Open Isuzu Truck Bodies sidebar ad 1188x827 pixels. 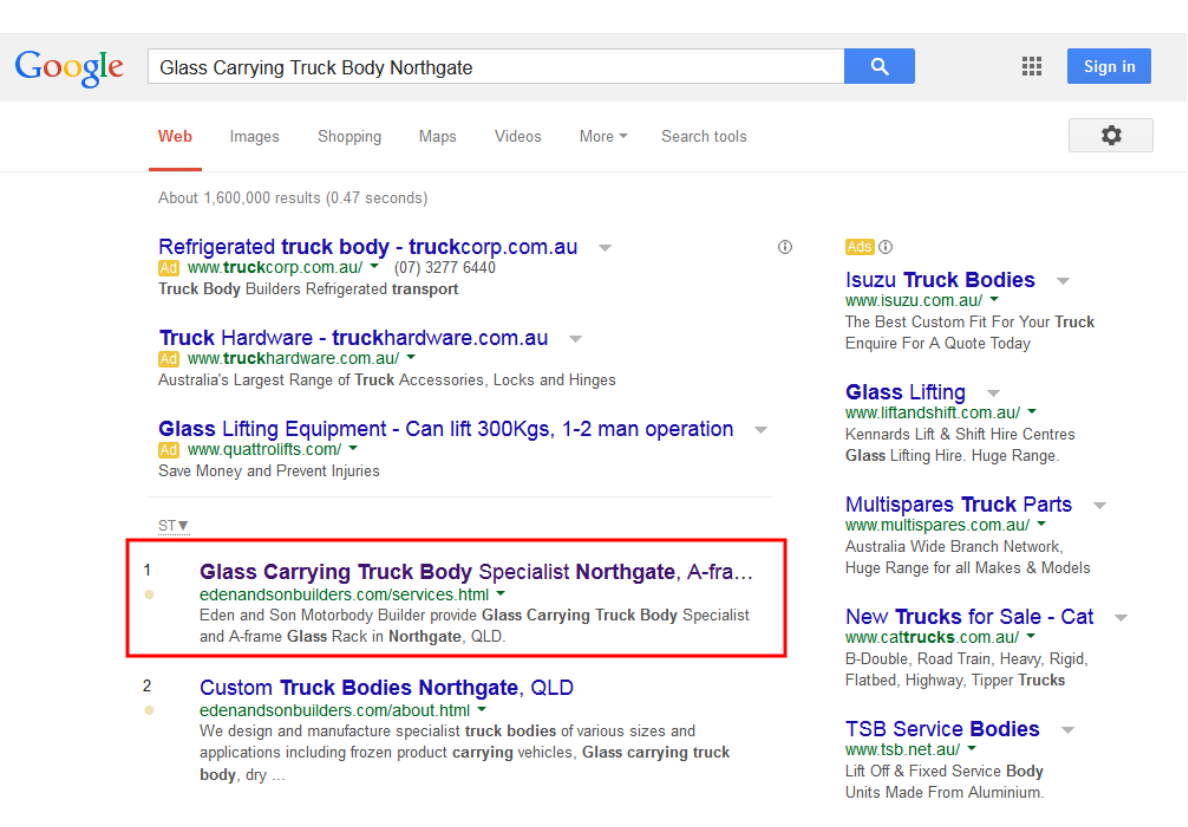(x=939, y=280)
